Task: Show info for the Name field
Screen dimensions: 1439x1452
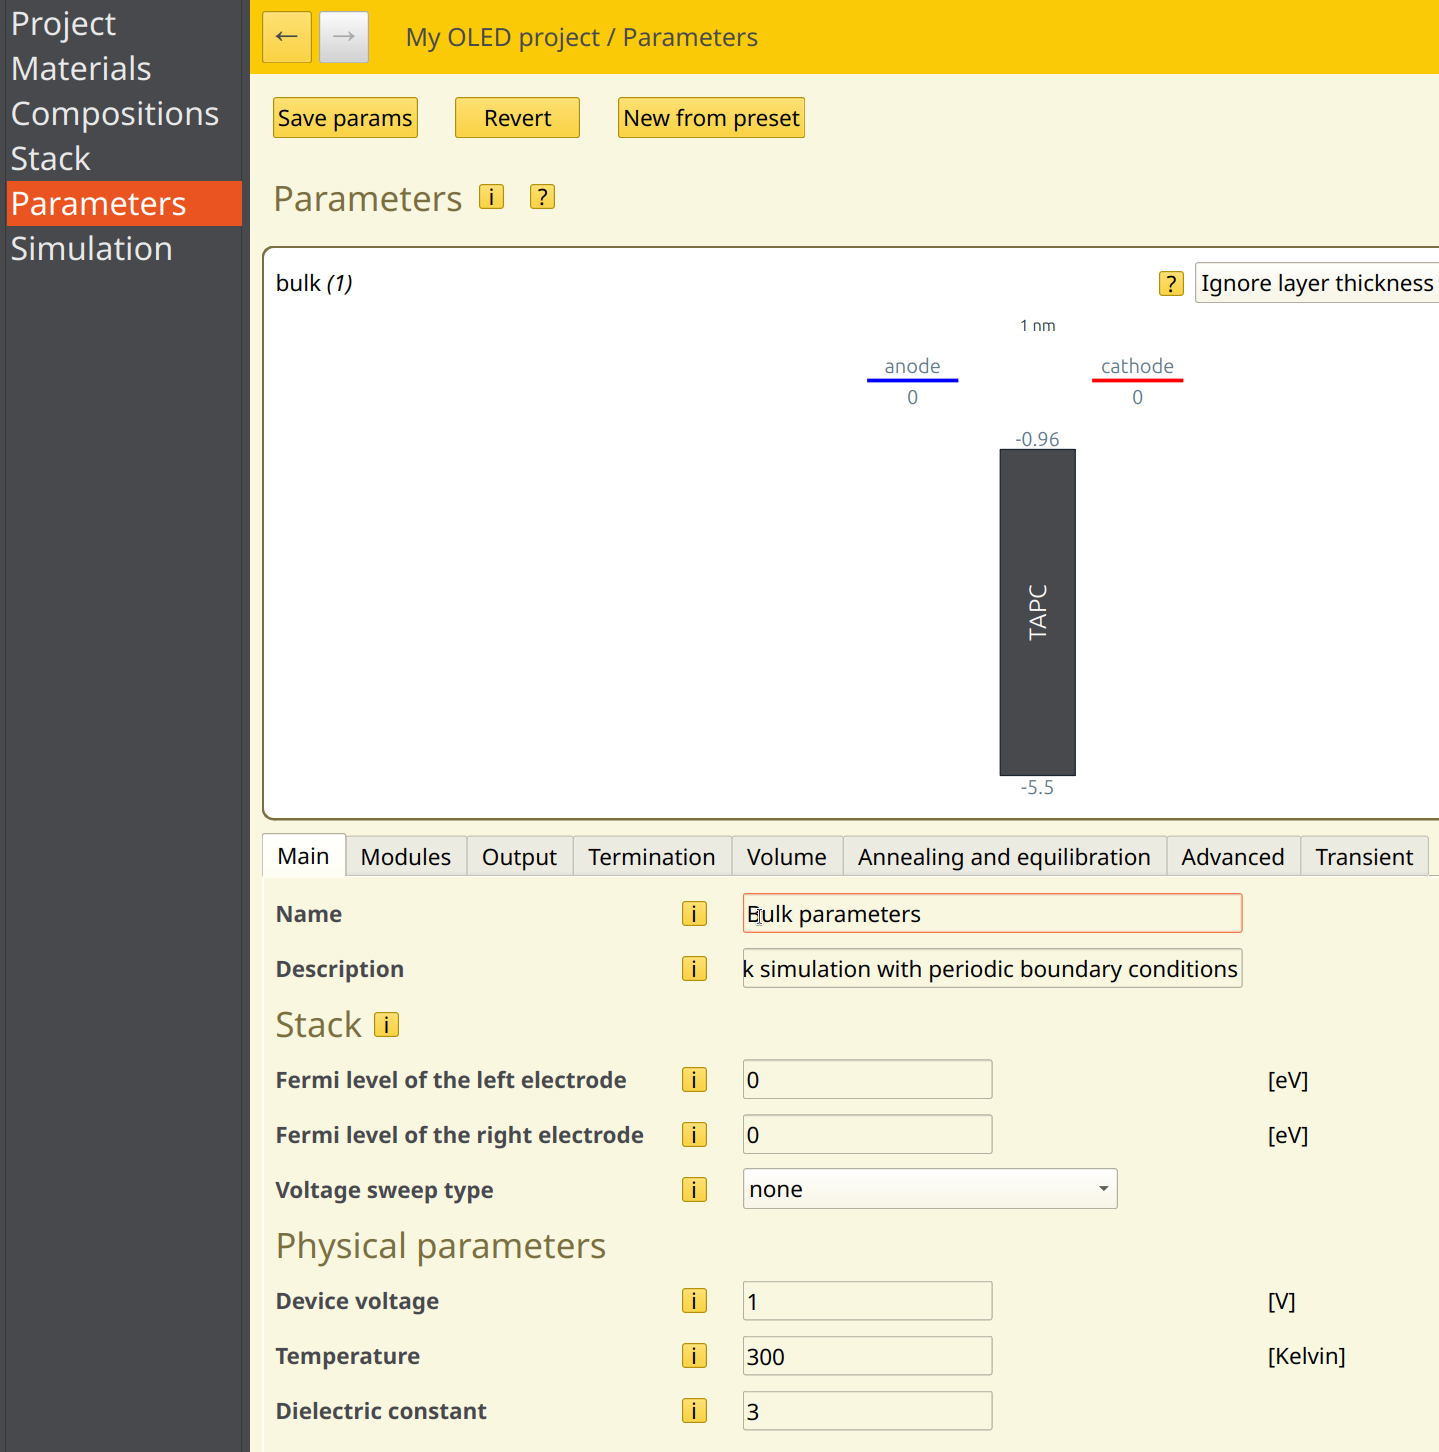Action: [x=694, y=914]
